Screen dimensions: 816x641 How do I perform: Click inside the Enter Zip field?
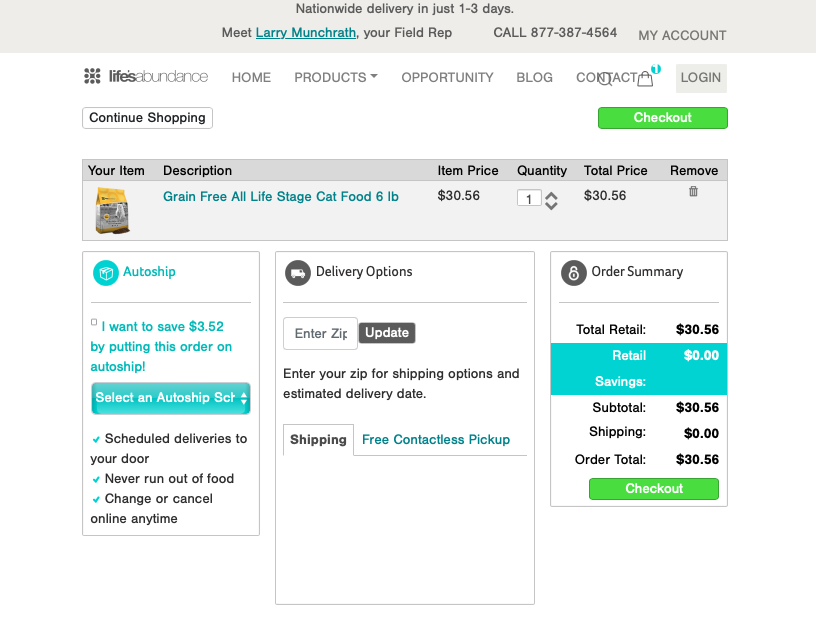[318, 333]
